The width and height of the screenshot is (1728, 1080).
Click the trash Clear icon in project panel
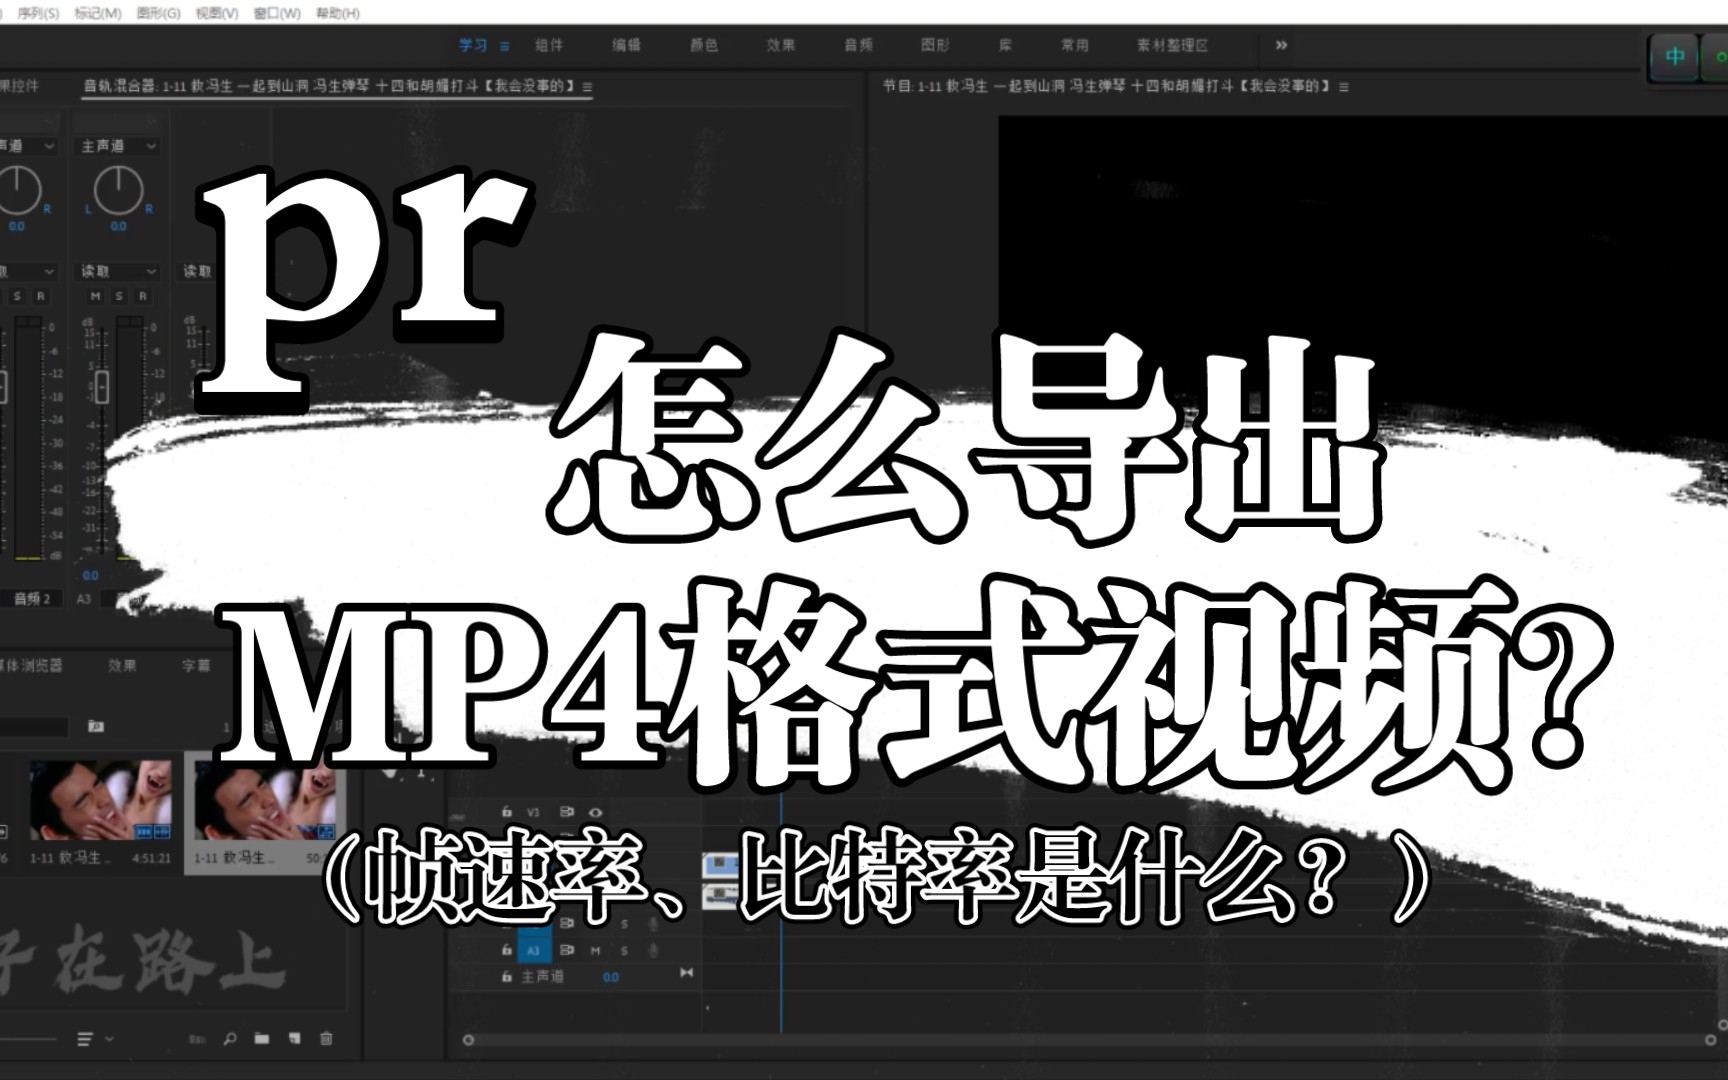pos(326,1039)
